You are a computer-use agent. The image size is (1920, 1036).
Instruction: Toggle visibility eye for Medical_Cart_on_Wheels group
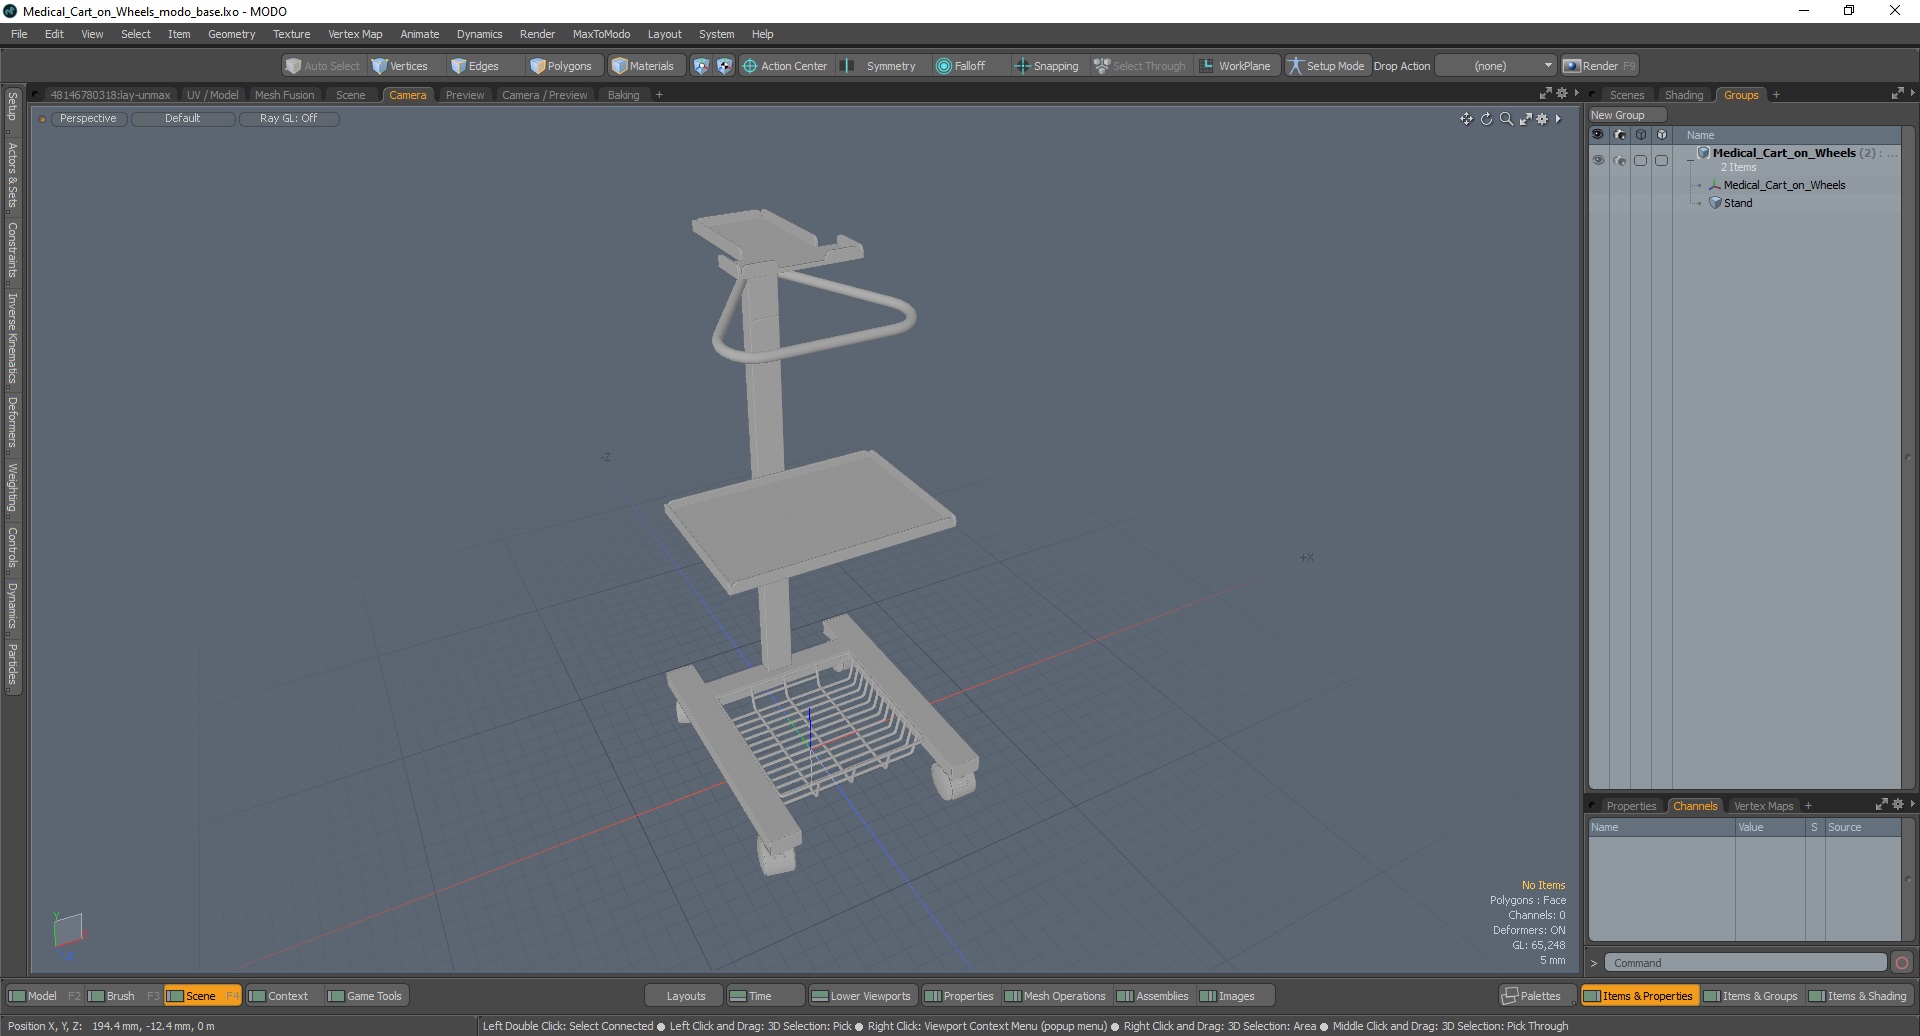[x=1598, y=160]
